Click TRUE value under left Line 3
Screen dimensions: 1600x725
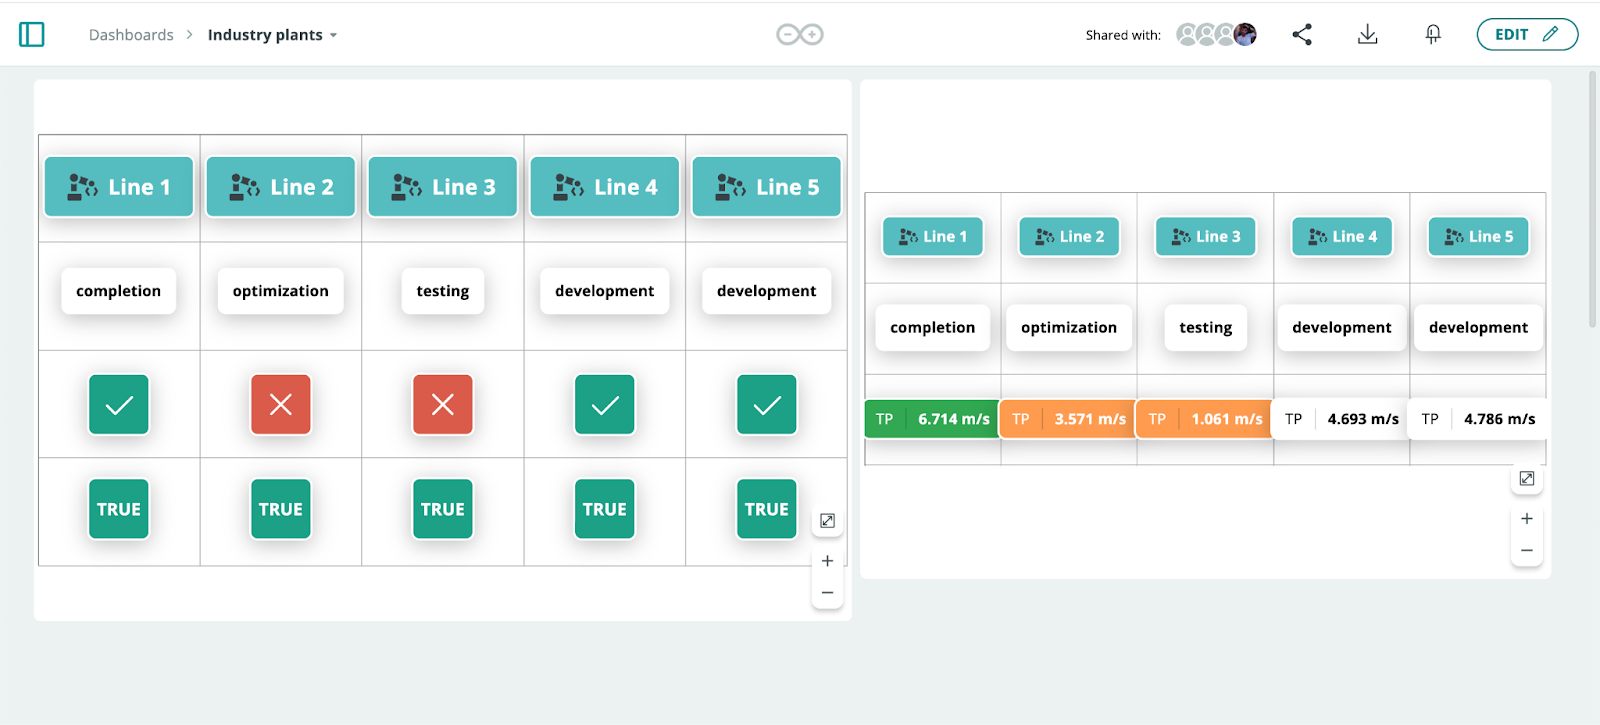coord(443,509)
